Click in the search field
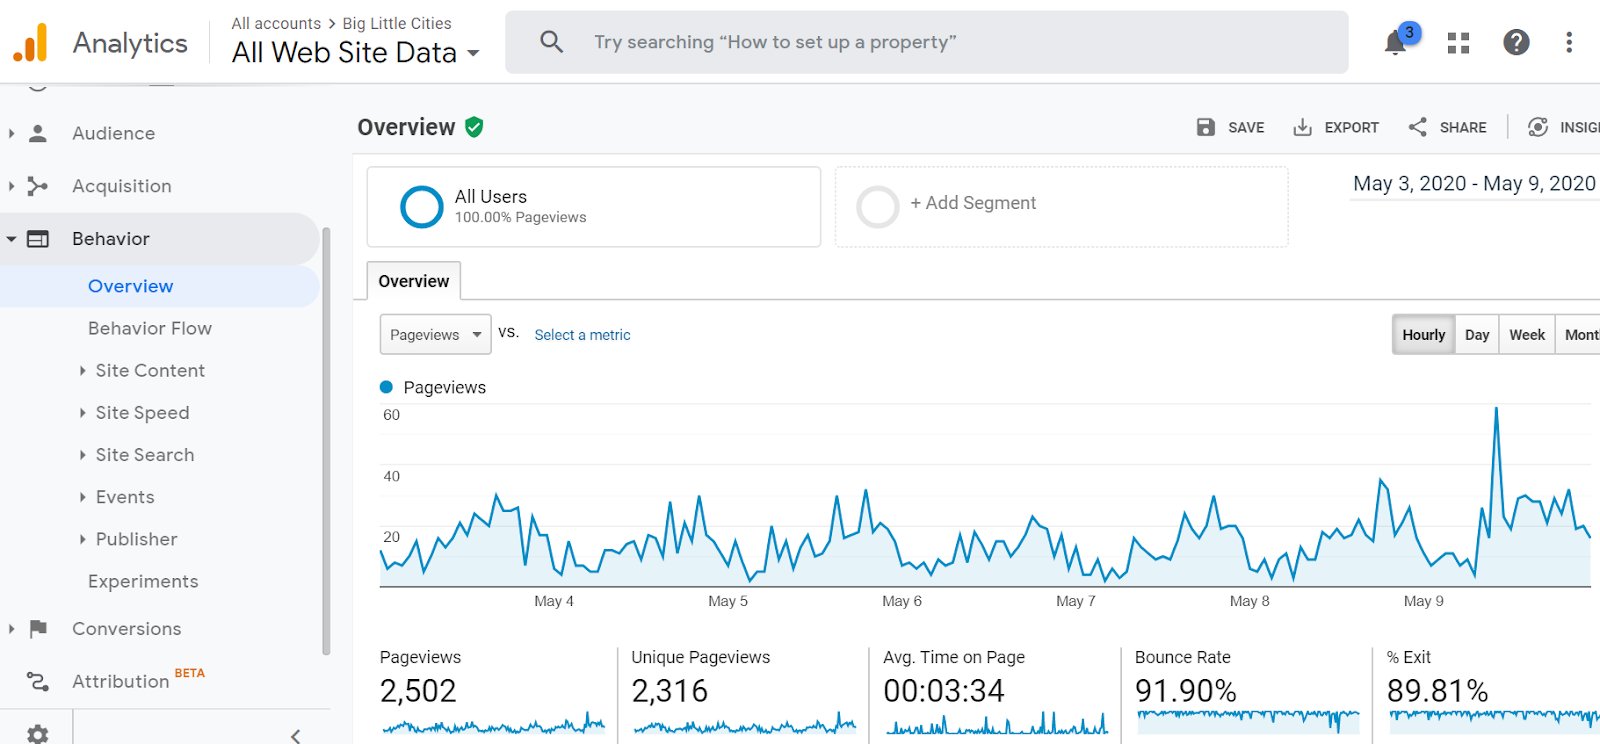 (x=926, y=42)
